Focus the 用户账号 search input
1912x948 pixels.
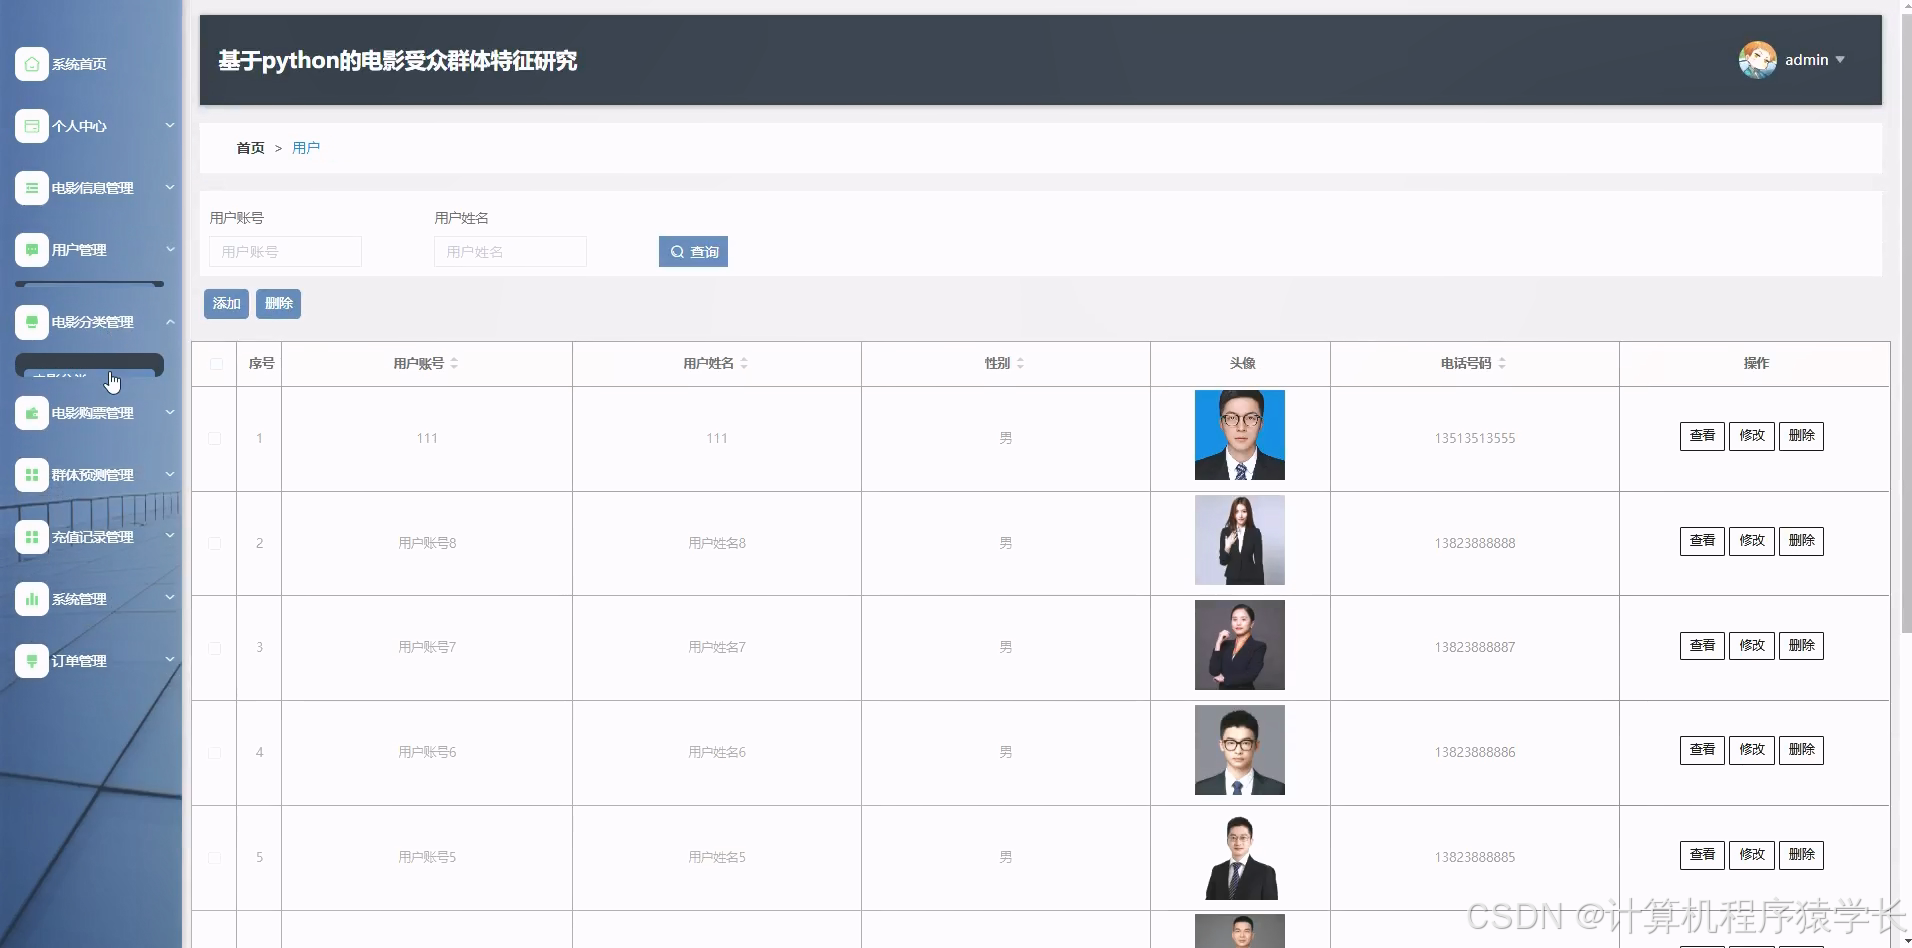tap(285, 252)
